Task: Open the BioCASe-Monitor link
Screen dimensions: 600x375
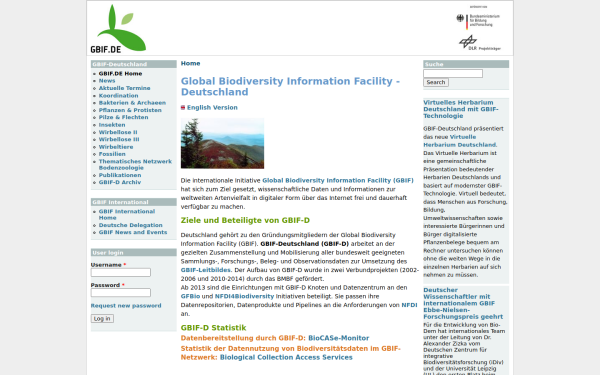Action: 339,338
